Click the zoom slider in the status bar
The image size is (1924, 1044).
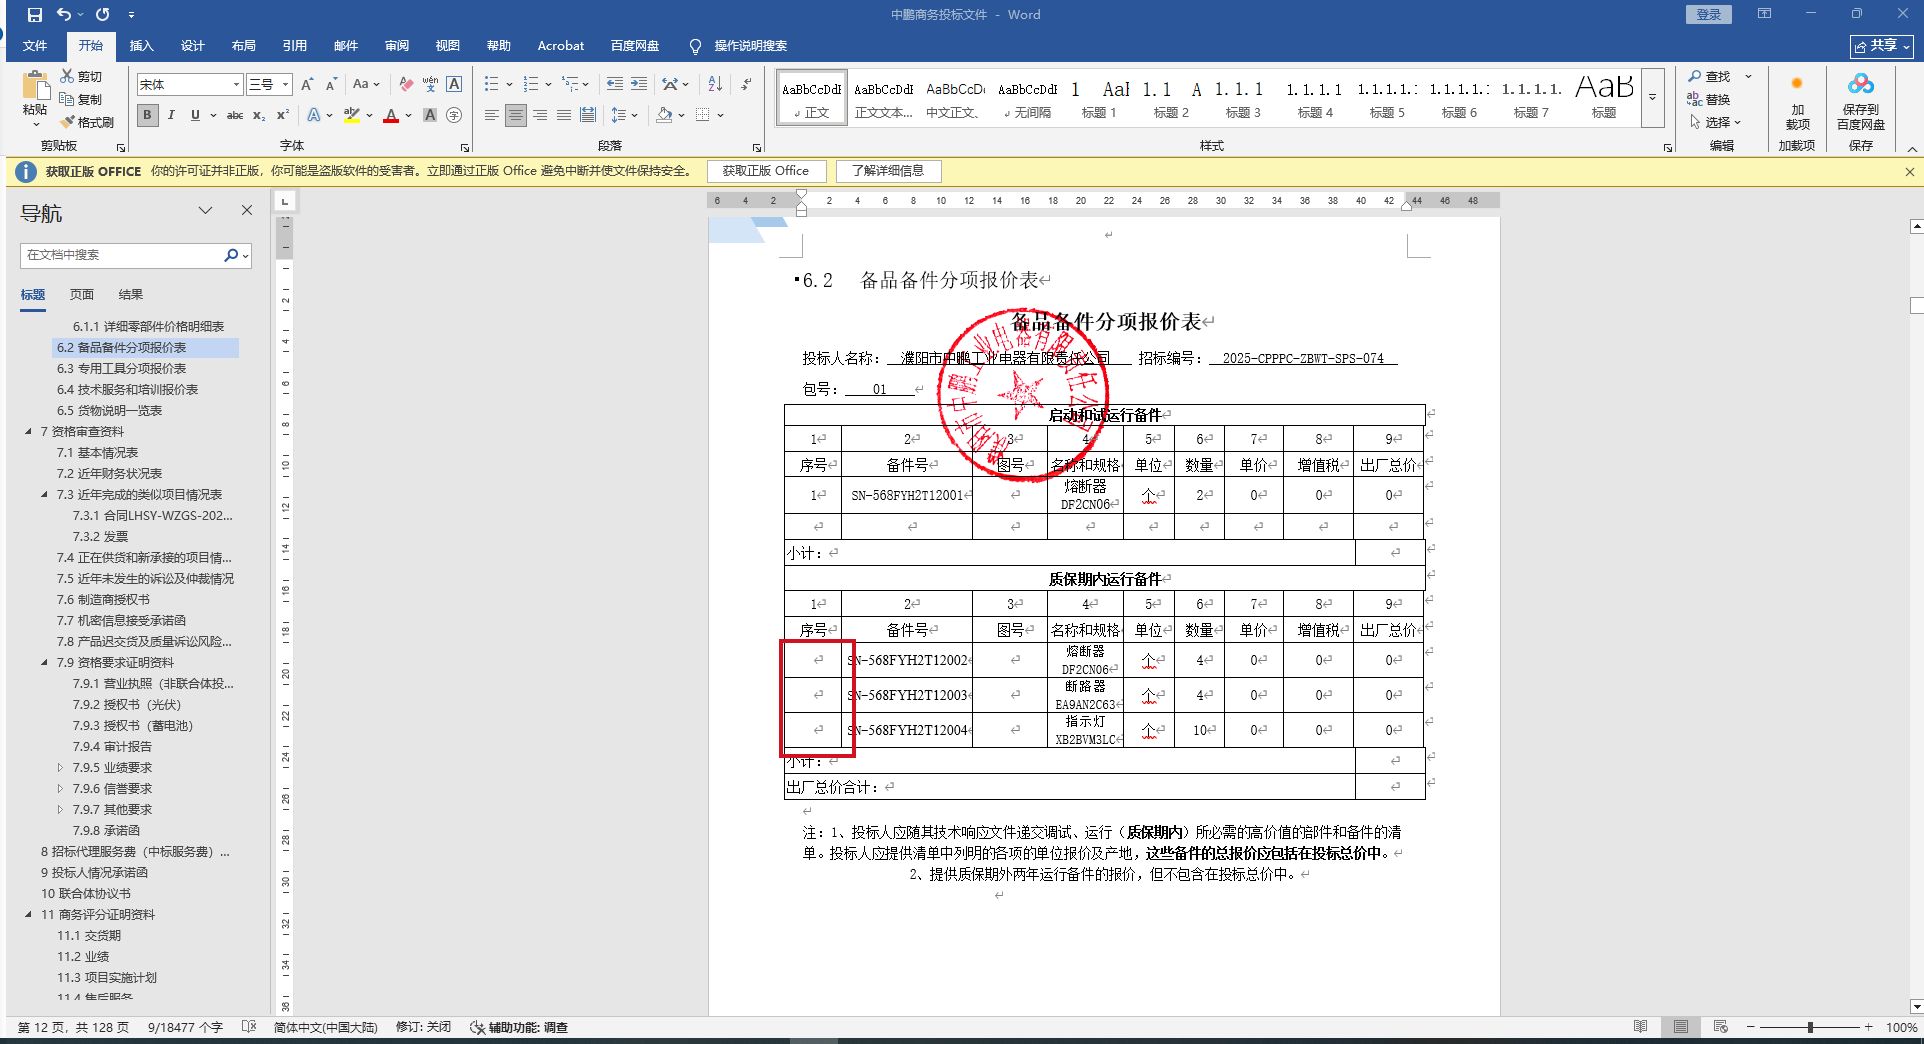1810,1027
